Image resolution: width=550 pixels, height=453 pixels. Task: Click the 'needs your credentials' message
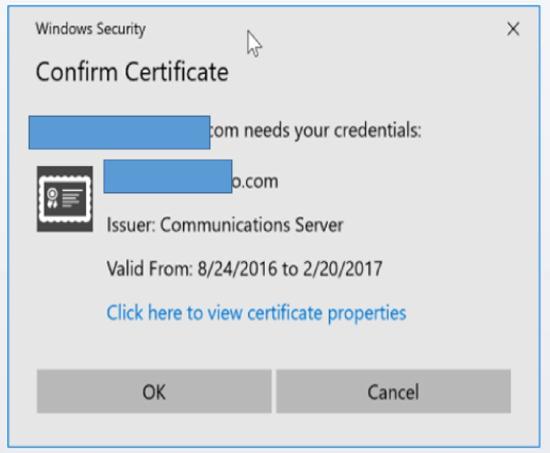(315, 131)
